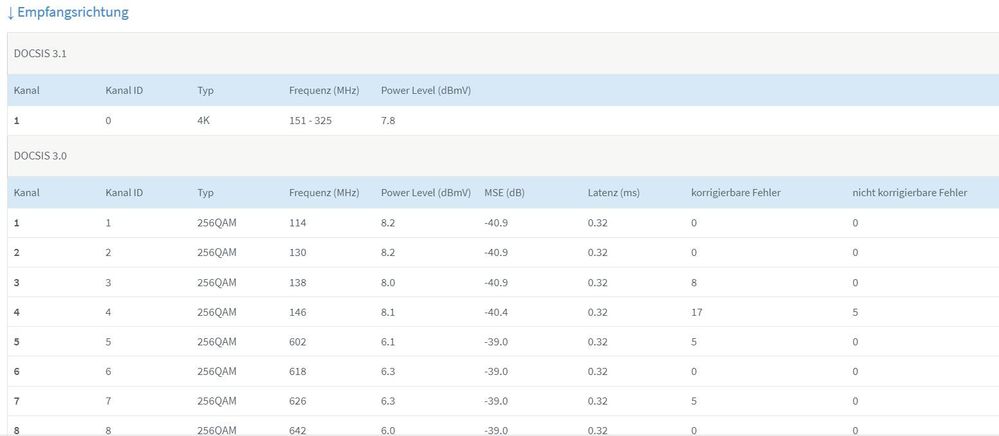This screenshot has width=999, height=436.
Task: Click the 642 frequency cell in the last row
Action: [x=298, y=431]
